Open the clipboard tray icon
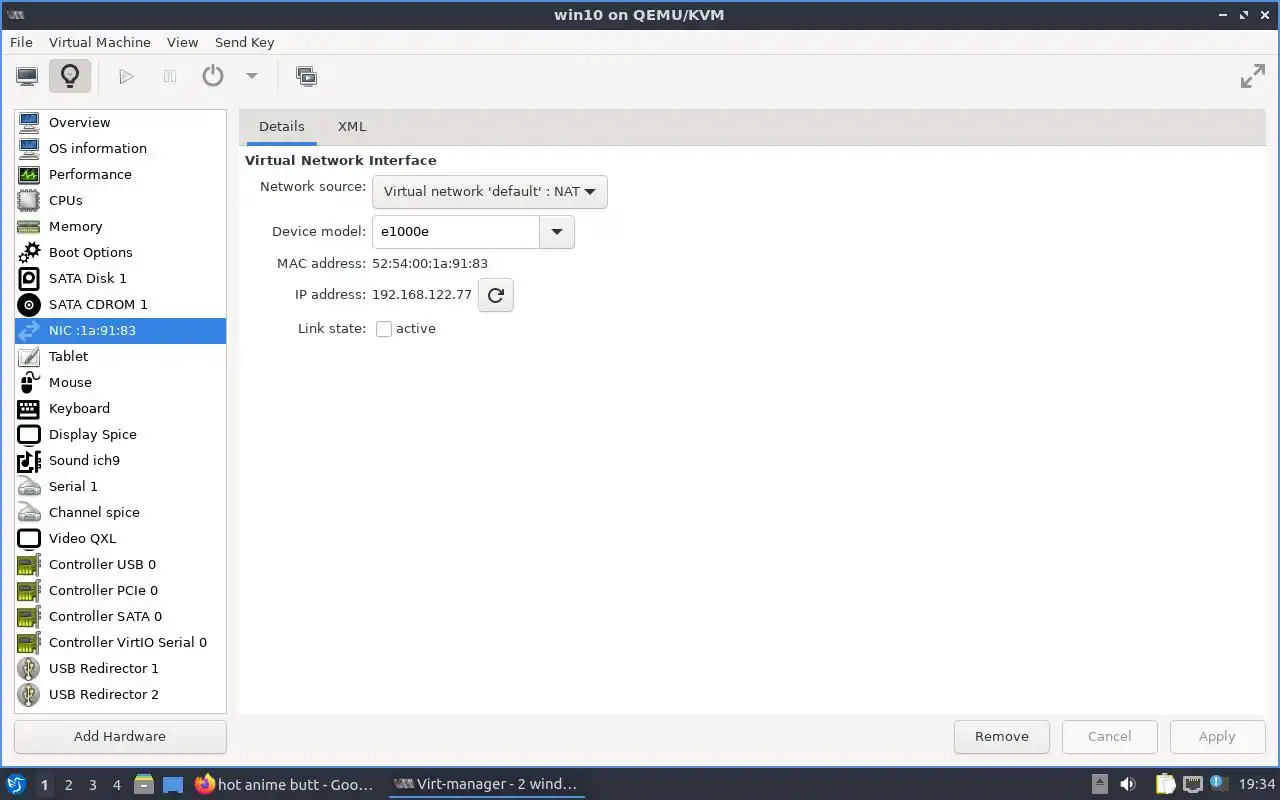Viewport: 1280px width, 800px height. click(x=1166, y=785)
